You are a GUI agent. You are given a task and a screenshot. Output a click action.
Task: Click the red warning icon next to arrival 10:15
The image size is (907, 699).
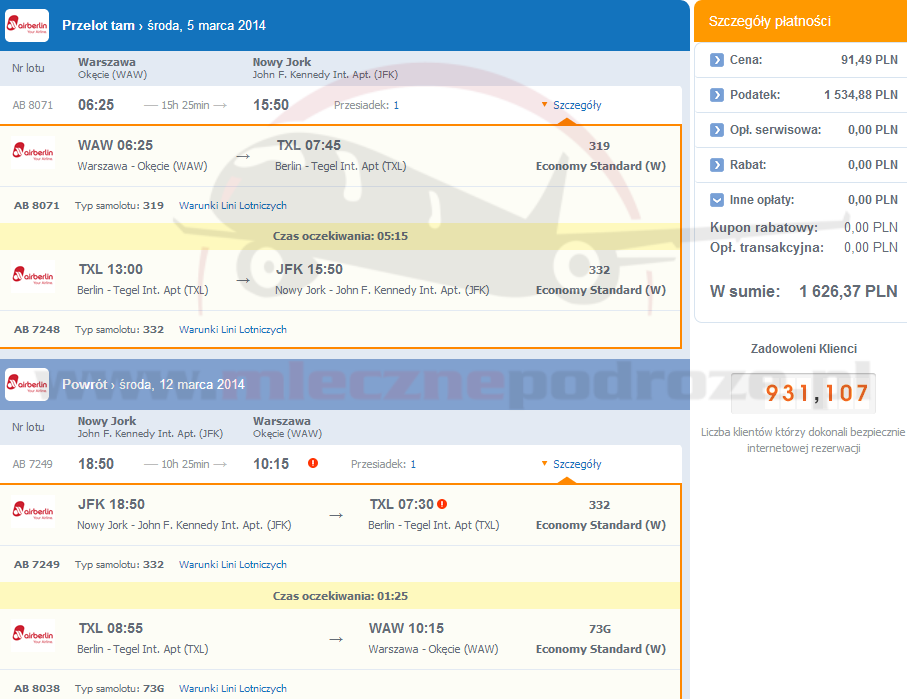tap(313, 463)
